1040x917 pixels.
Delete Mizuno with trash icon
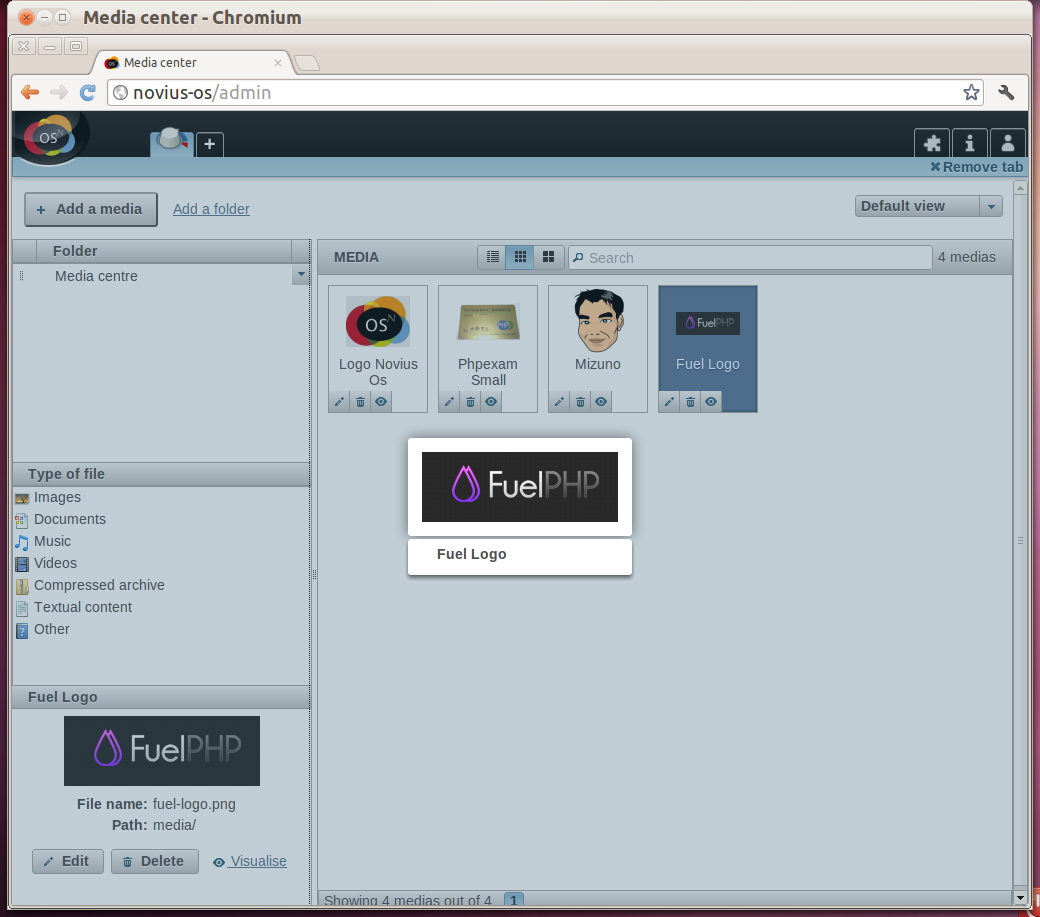[580, 402]
